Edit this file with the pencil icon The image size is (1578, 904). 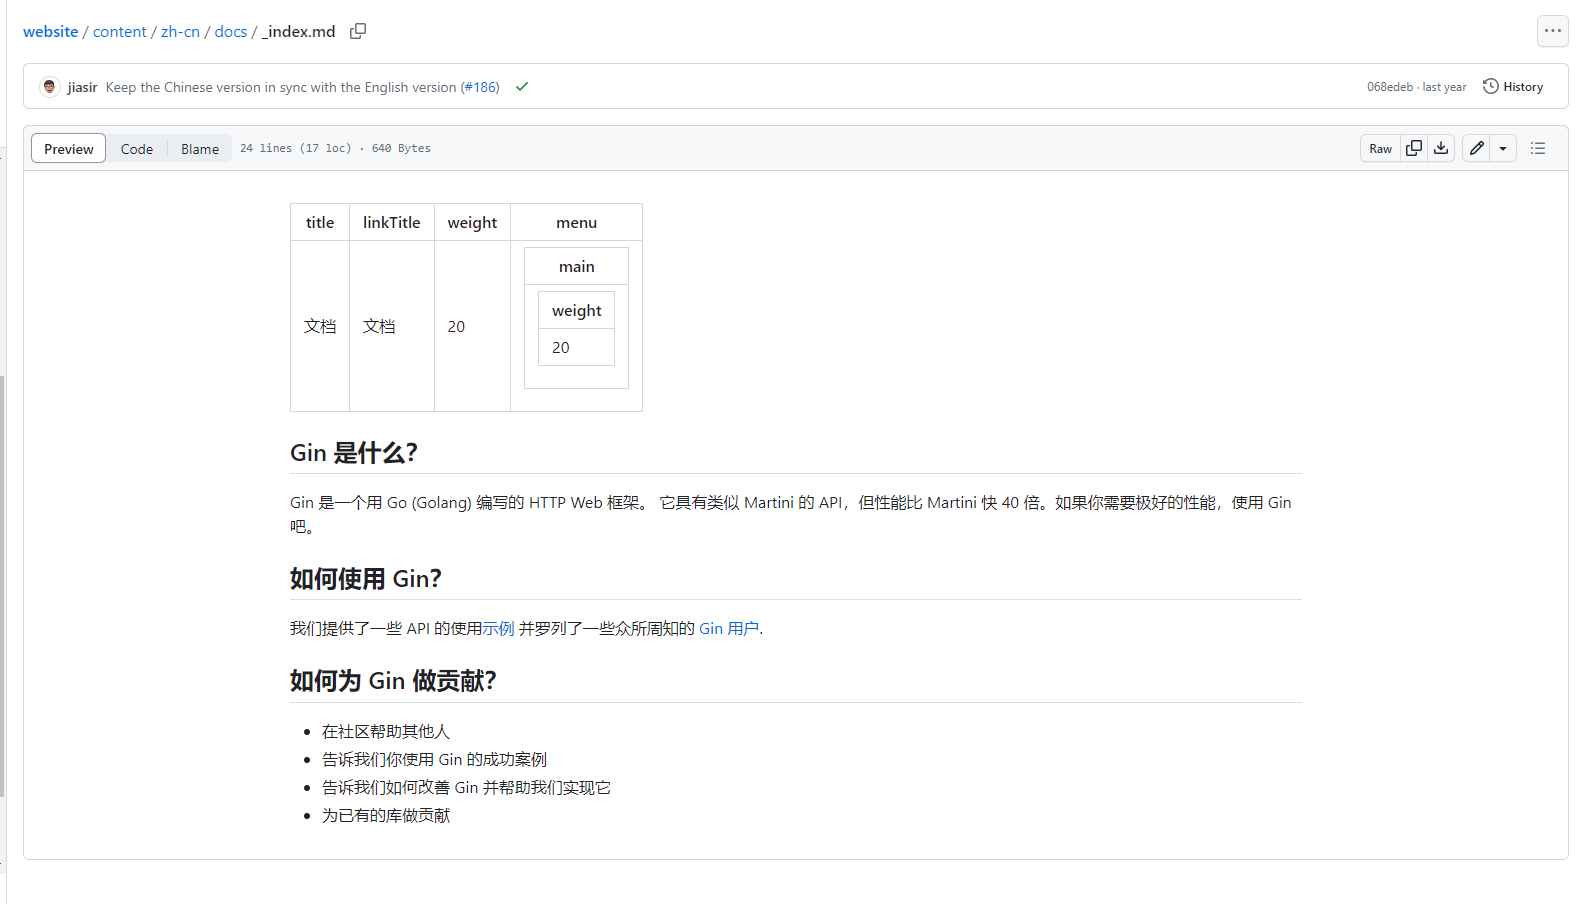1476,148
